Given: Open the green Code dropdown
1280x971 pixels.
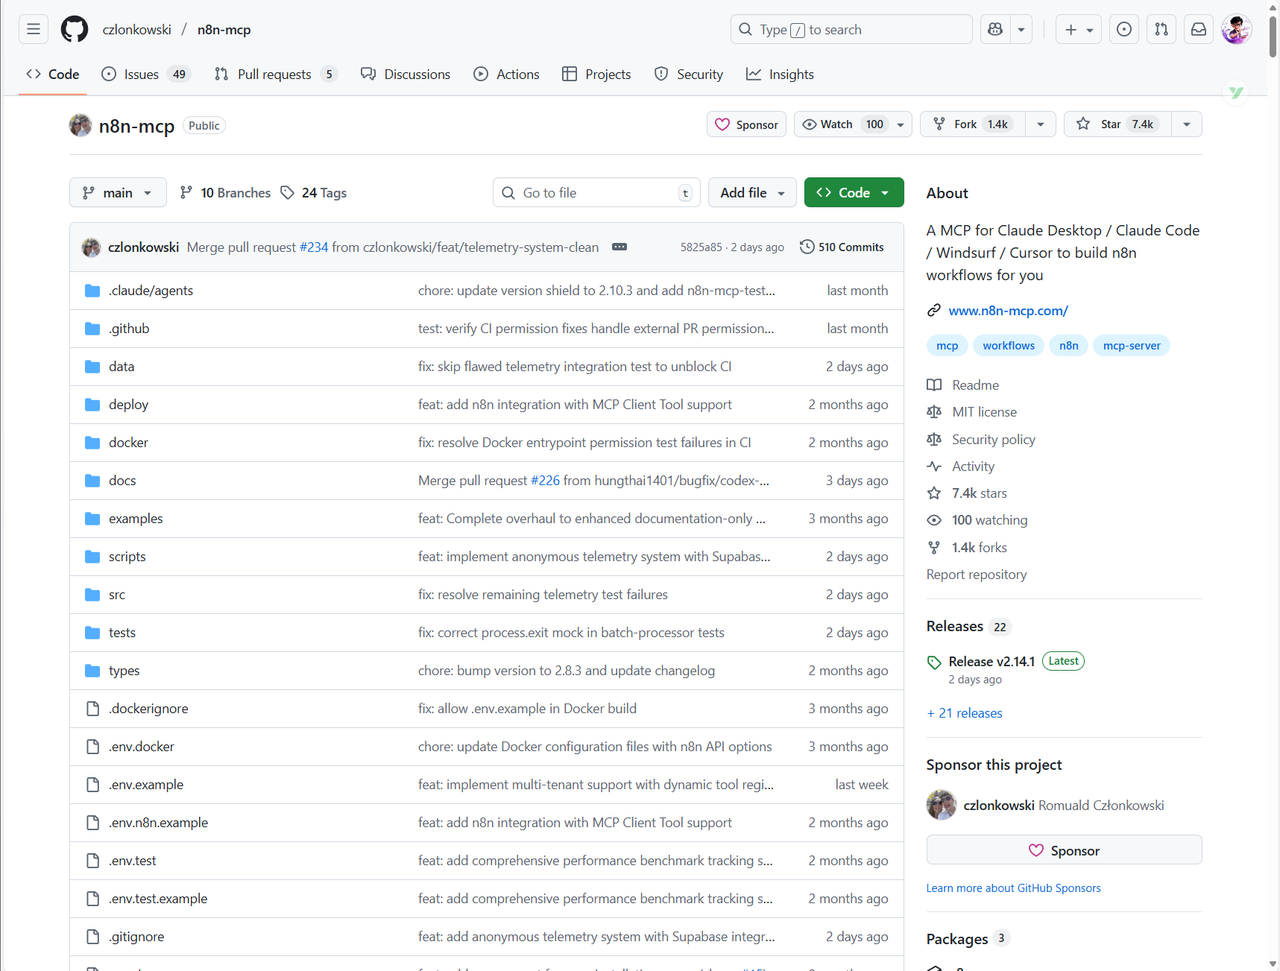Looking at the screenshot, I should [x=854, y=192].
